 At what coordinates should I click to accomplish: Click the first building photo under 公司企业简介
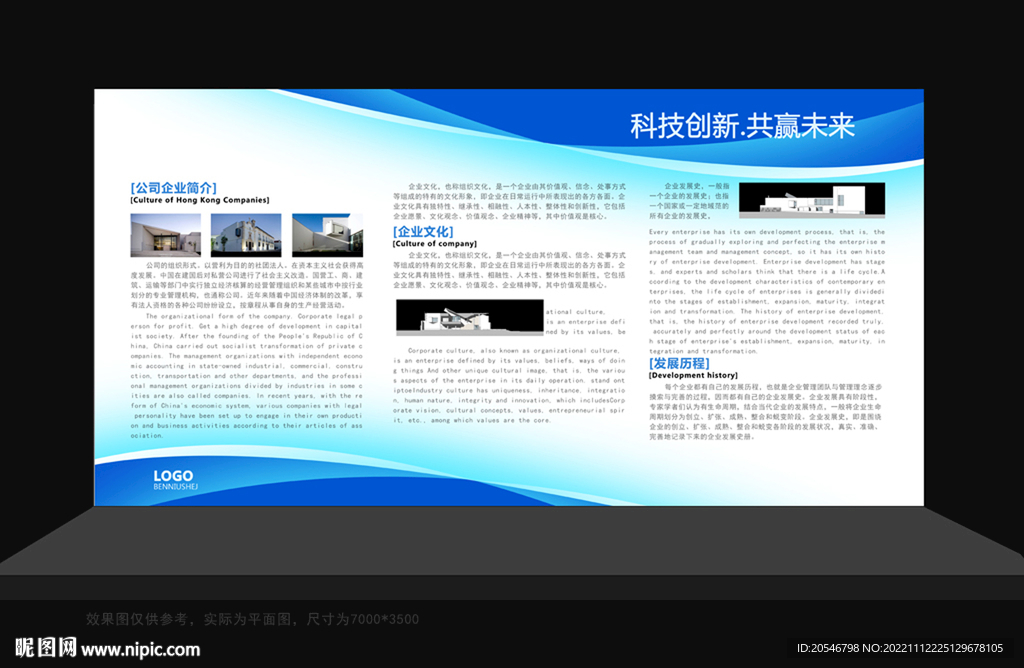pos(165,236)
